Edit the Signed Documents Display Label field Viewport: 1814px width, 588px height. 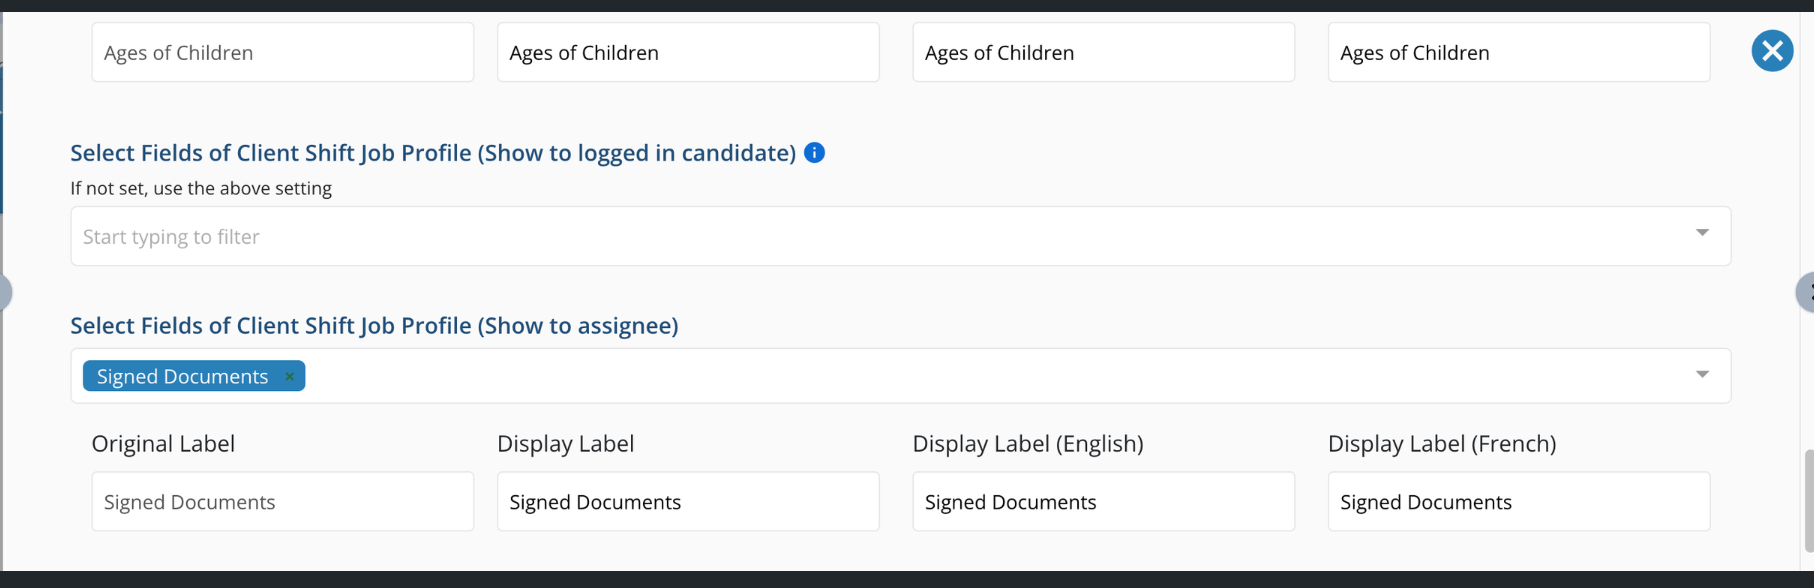(688, 502)
